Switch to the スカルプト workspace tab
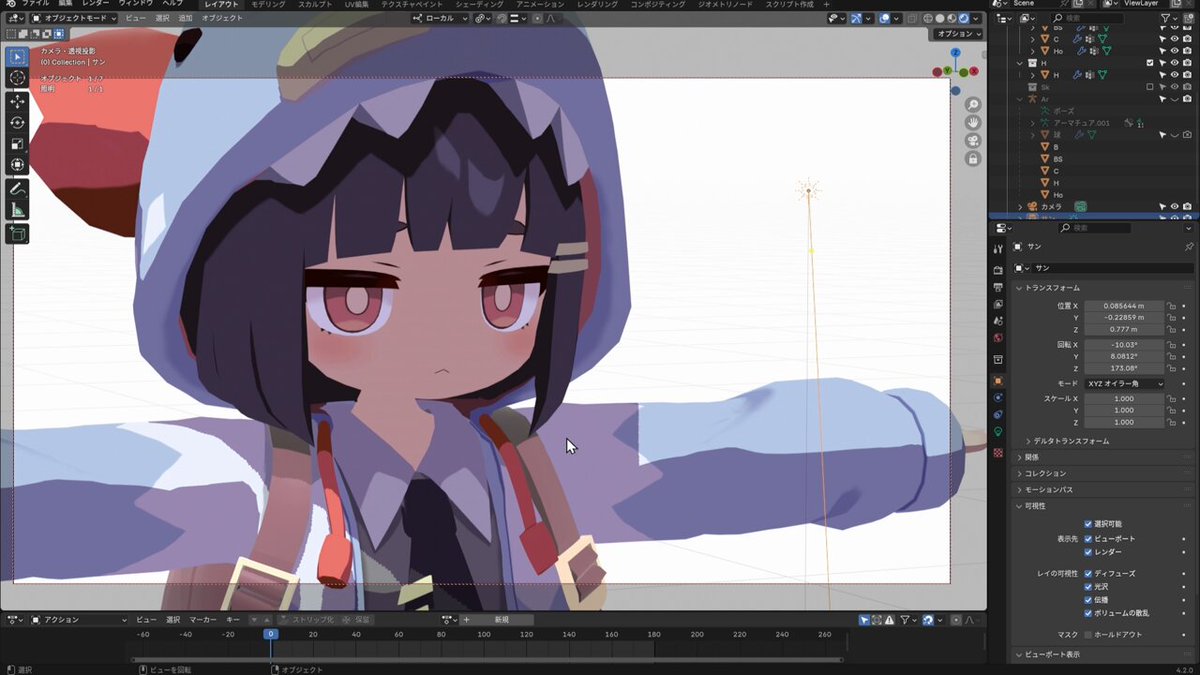1200x675 pixels. click(315, 4)
